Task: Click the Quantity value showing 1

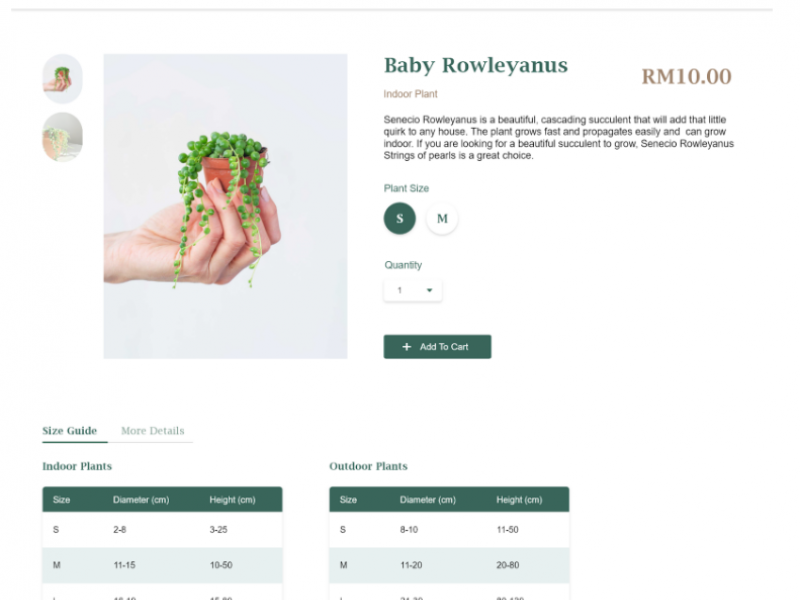Action: click(x=400, y=290)
